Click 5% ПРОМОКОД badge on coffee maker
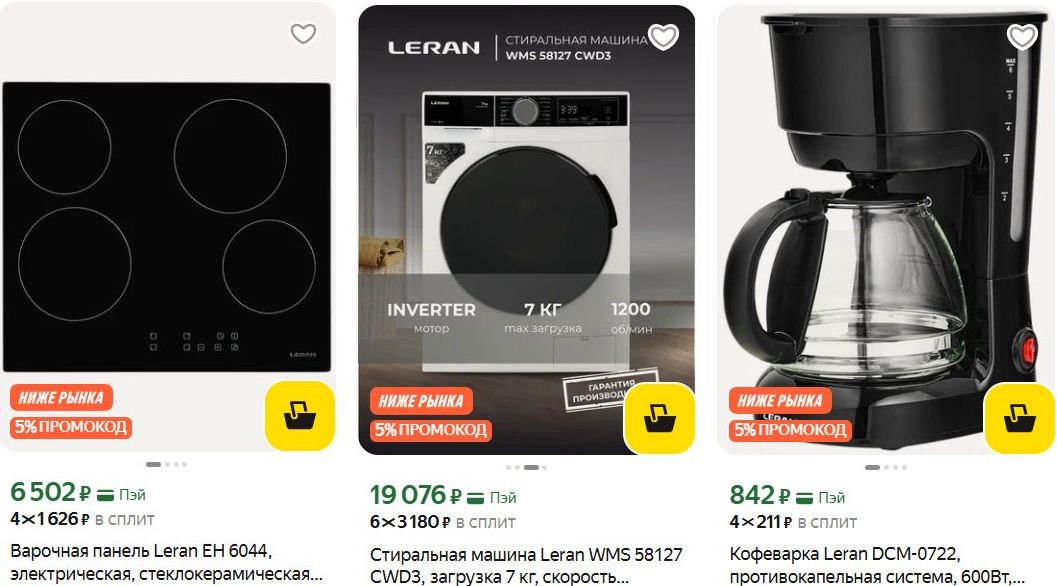1057x586 pixels. tap(790, 430)
